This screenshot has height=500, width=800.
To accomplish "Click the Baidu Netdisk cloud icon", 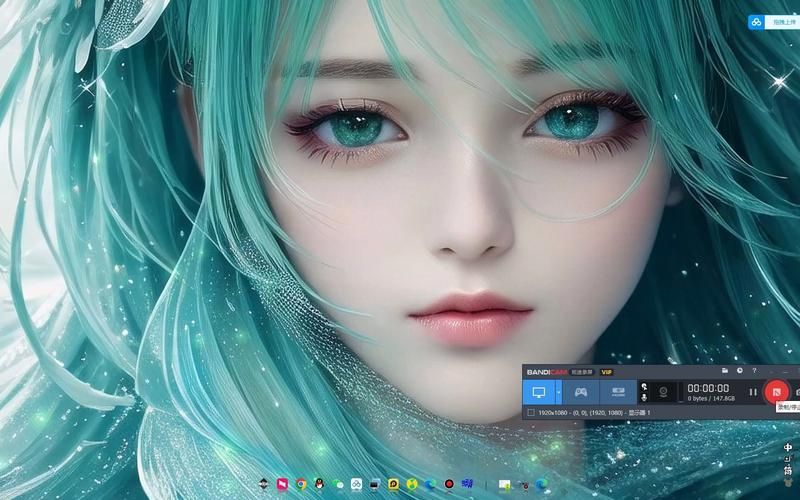I will click(x=756, y=22).
